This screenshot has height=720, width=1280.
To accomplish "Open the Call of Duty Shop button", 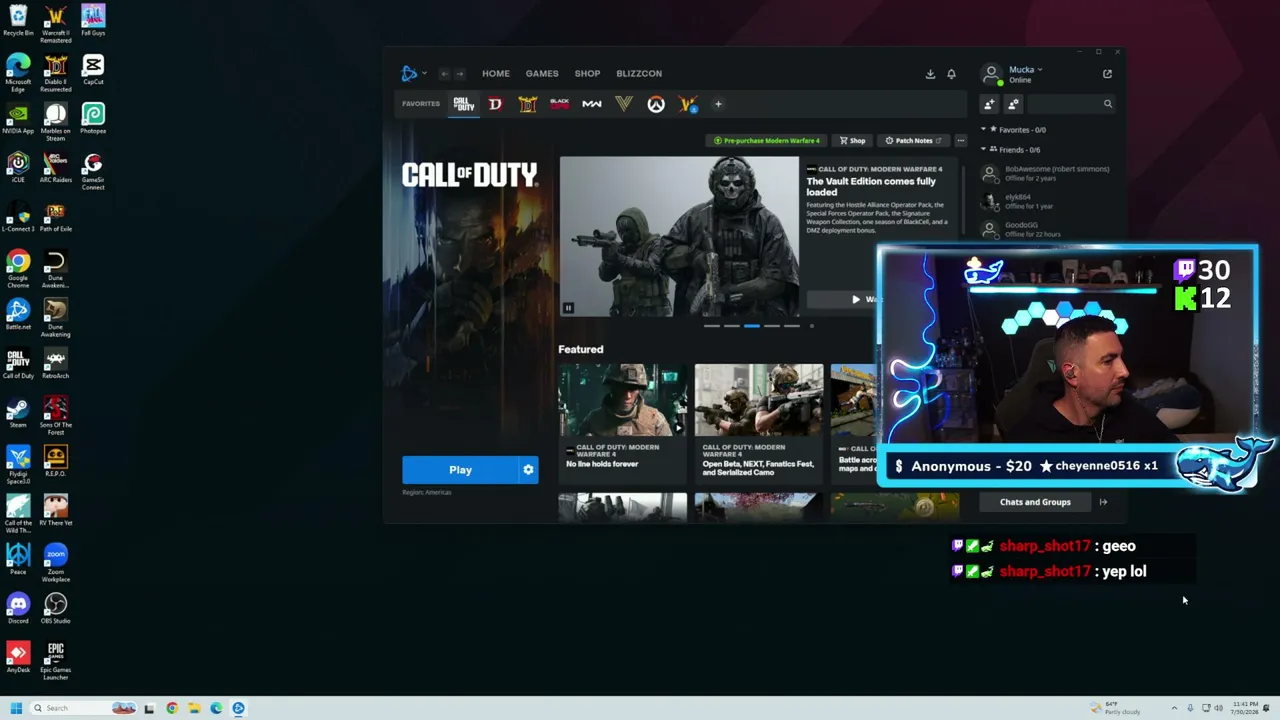I will click(x=853, y=141).
